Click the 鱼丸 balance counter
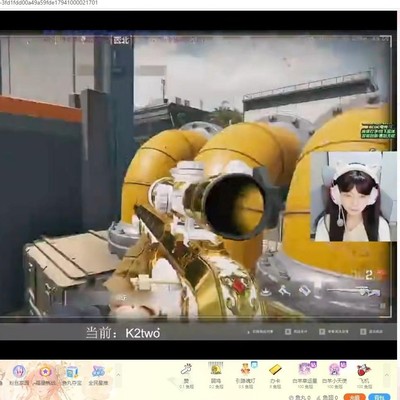400x400 pixels. point(300,397)
